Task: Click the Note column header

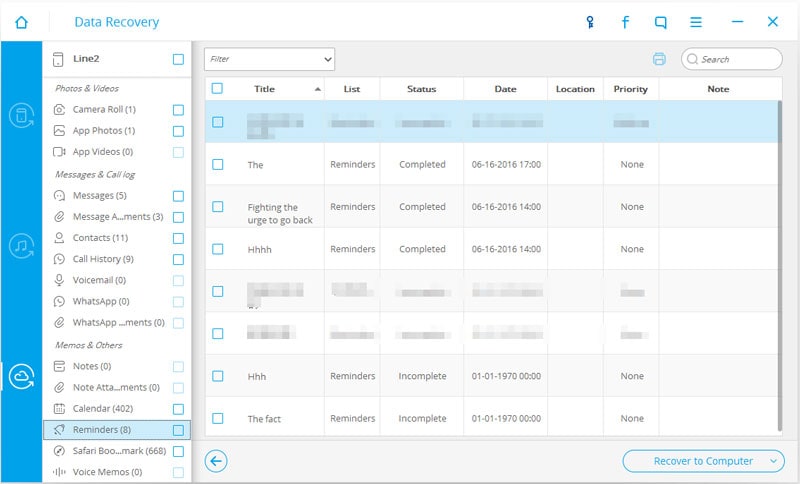Action: [718, 89]
